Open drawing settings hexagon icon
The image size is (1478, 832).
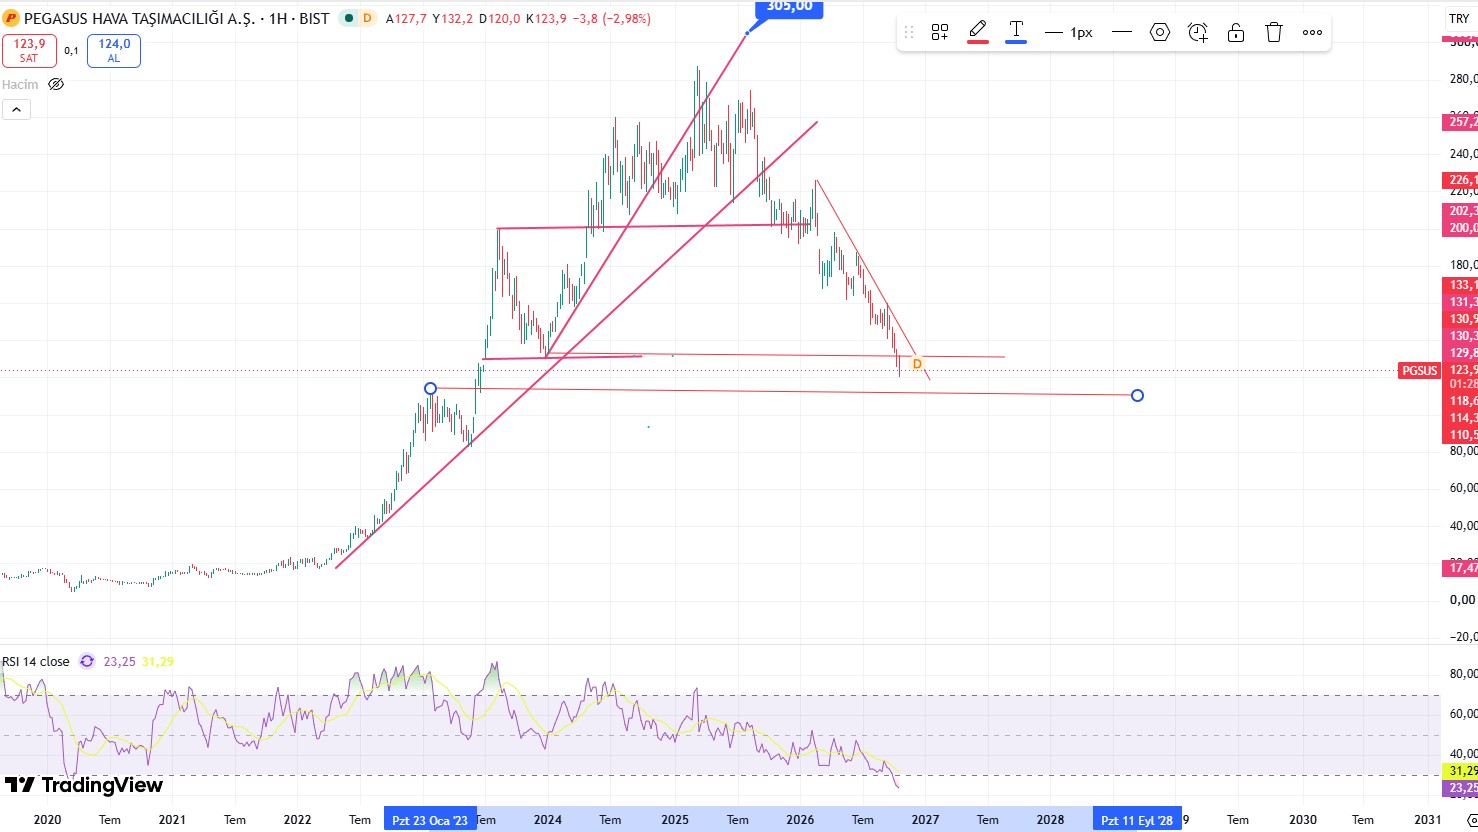pyautogui.click(x=1160, y=32)
